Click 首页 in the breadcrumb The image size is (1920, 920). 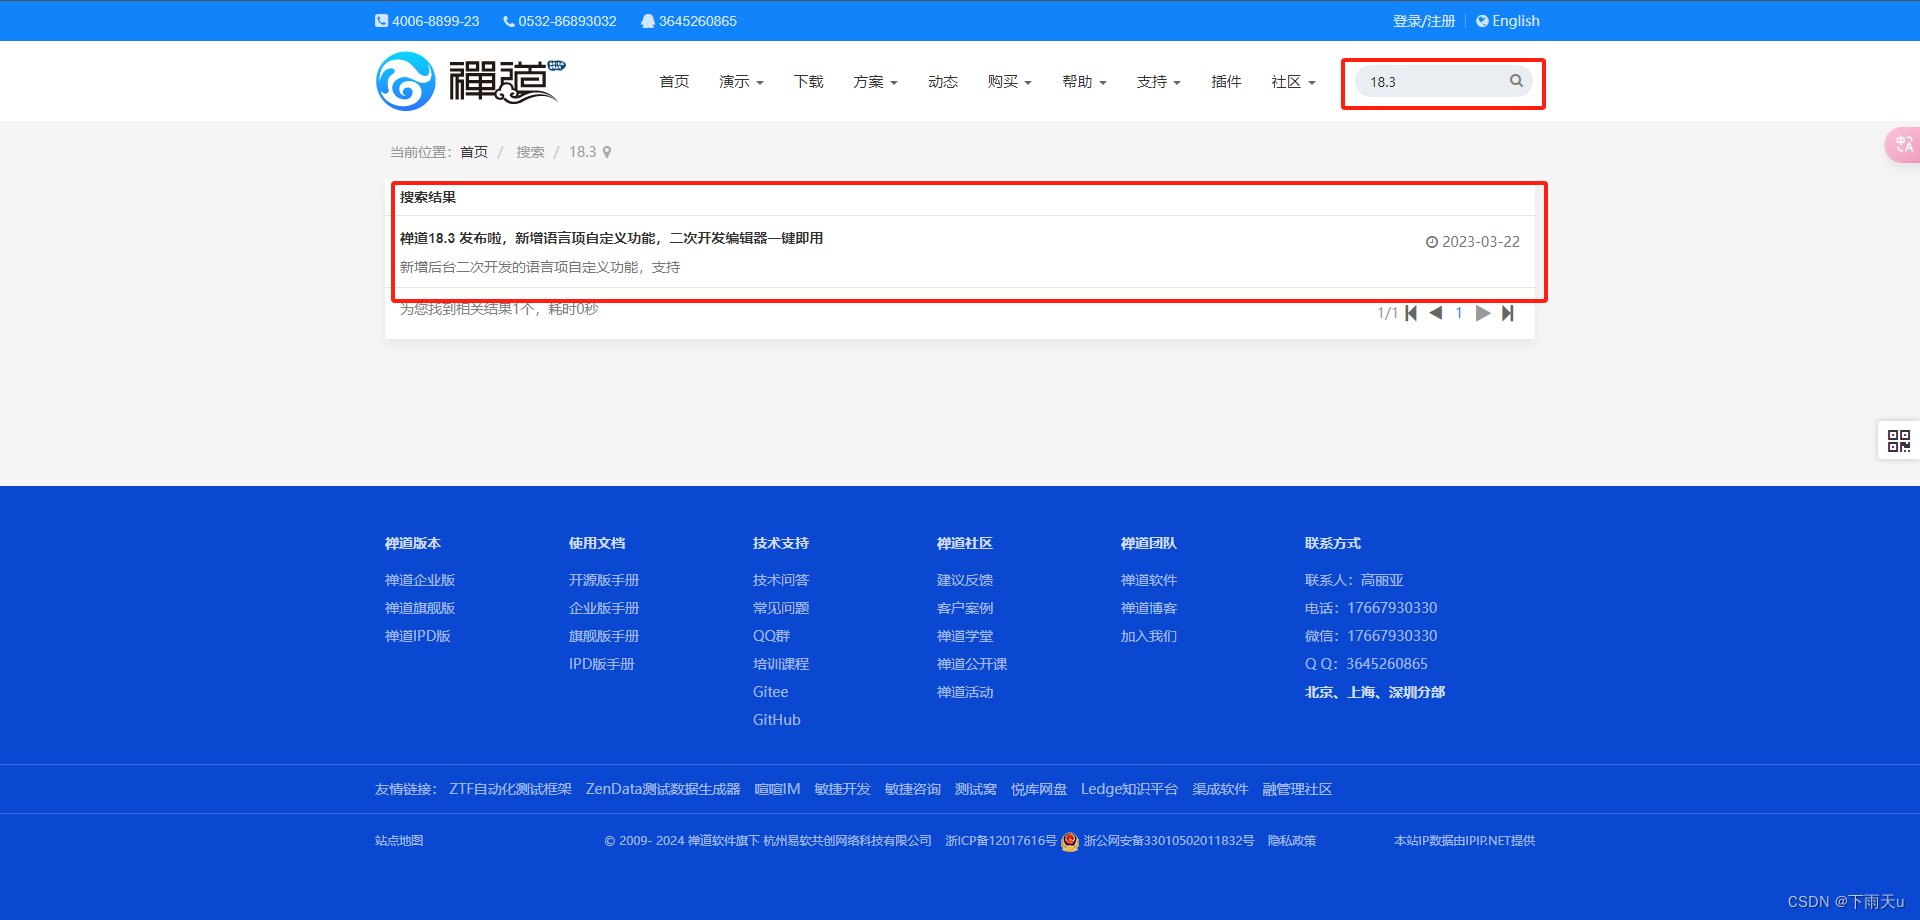point(474,152)
